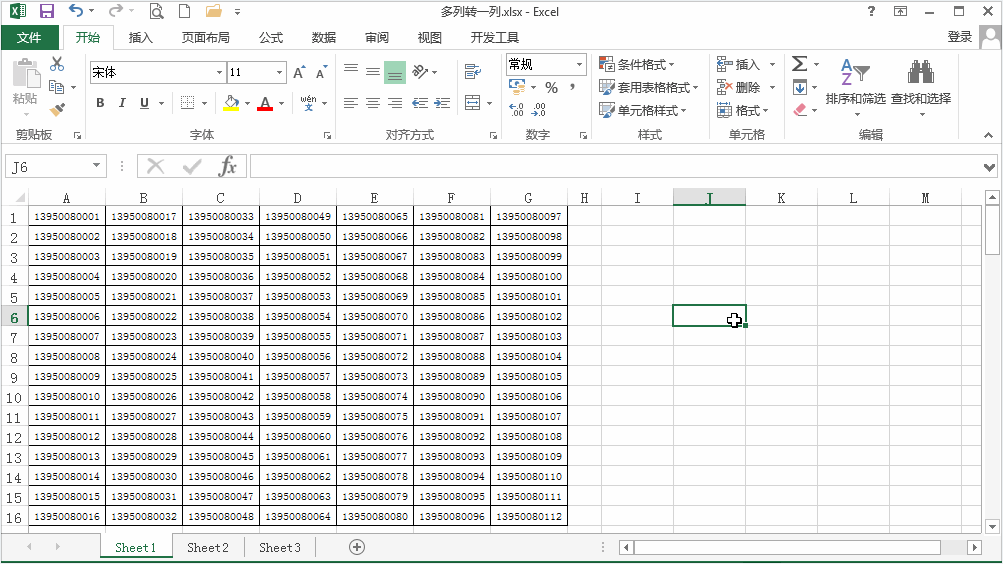Image resolution: width=1003 pixels, height=564 pixels.
Task: Apply percent style to cells
Action: coord(551,88)
